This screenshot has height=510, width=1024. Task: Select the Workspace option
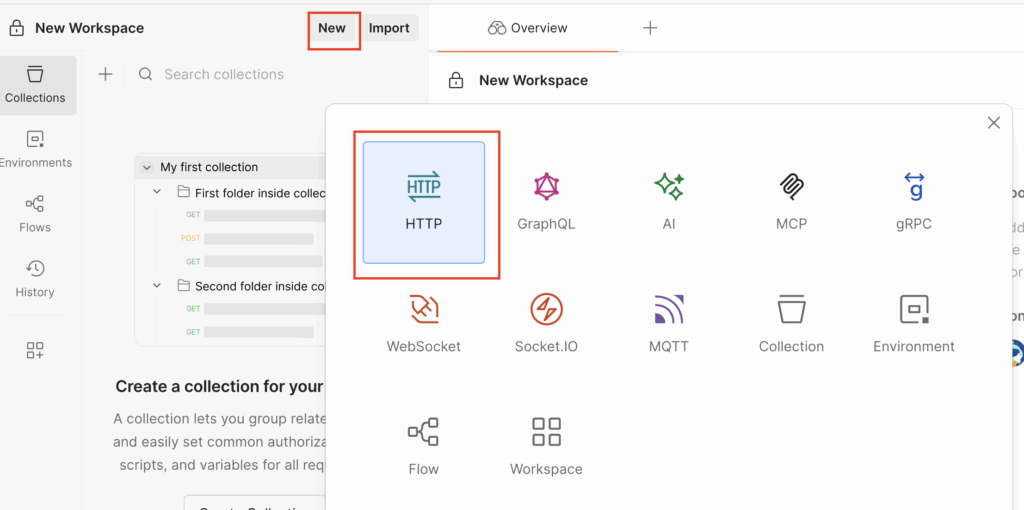pos(546,447)
